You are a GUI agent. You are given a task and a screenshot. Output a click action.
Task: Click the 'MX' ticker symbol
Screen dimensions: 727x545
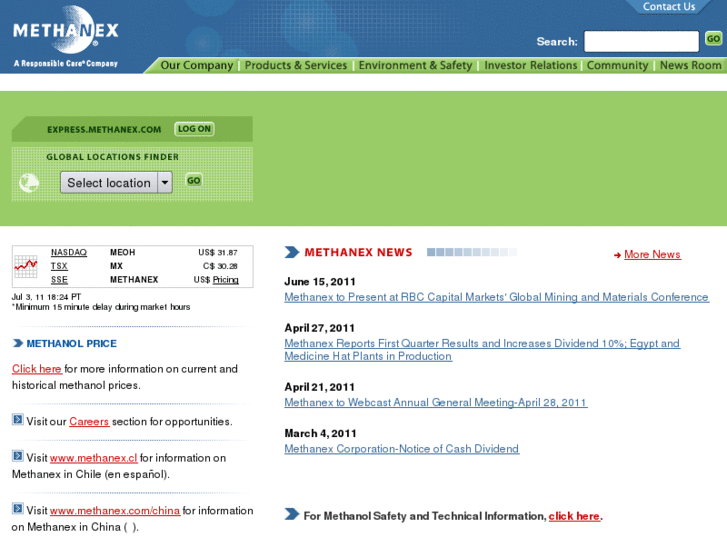pos(116,266)
